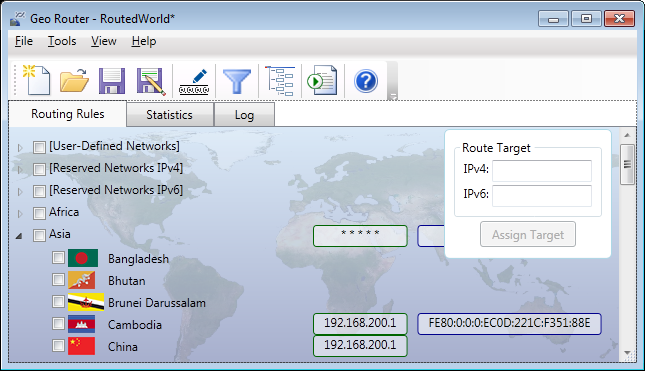
Task: Switch to the Statistics tab
Action: point(170,115)
